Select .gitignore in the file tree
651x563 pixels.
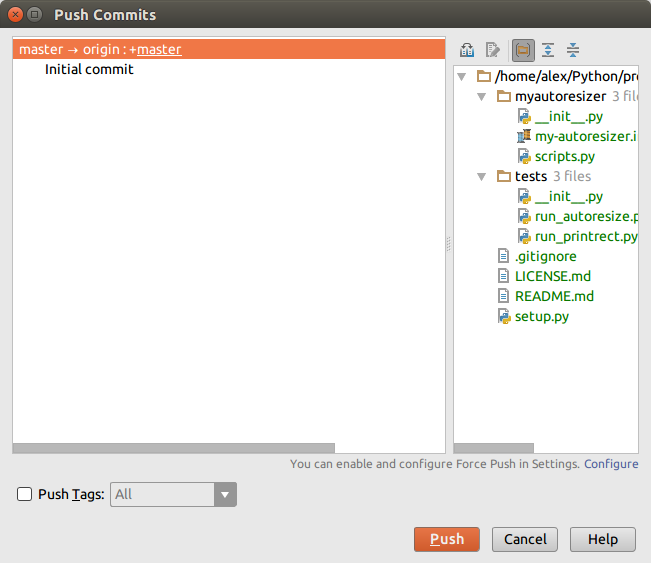(x=546, y=256)
